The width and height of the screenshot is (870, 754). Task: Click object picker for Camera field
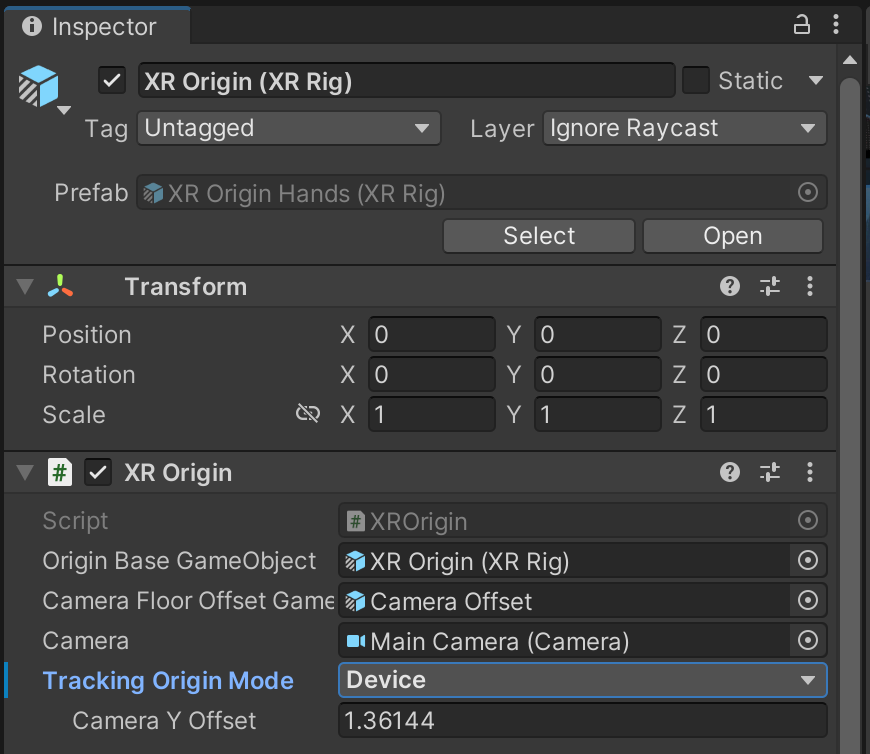tap(807, 641)
